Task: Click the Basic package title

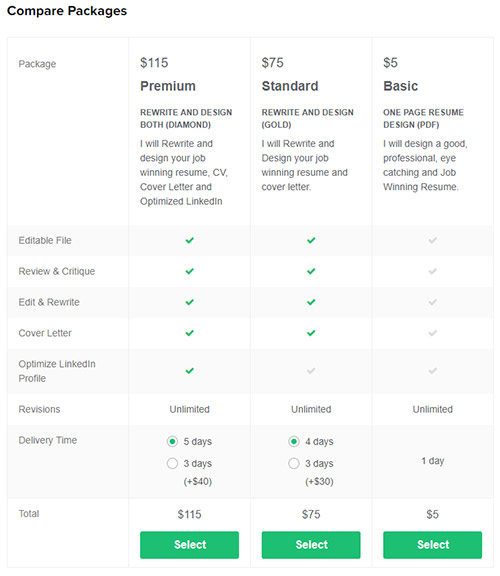Action: [400, 86]
